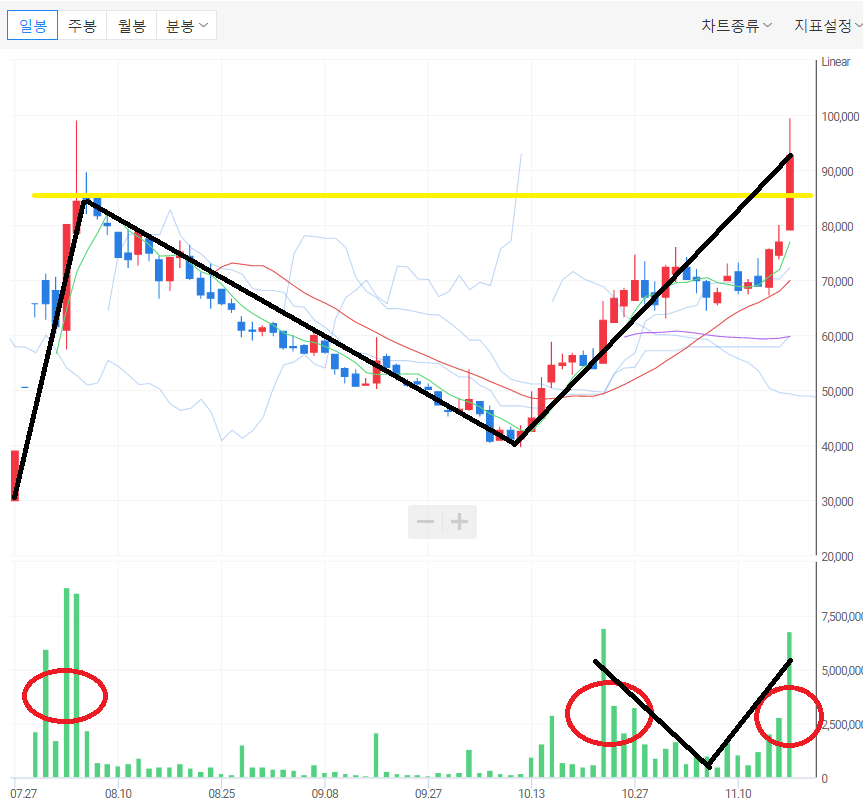Click the 09.08 date axis label
Image resolution: width=863 pixels, height=807 pixels.
[325, 793]
